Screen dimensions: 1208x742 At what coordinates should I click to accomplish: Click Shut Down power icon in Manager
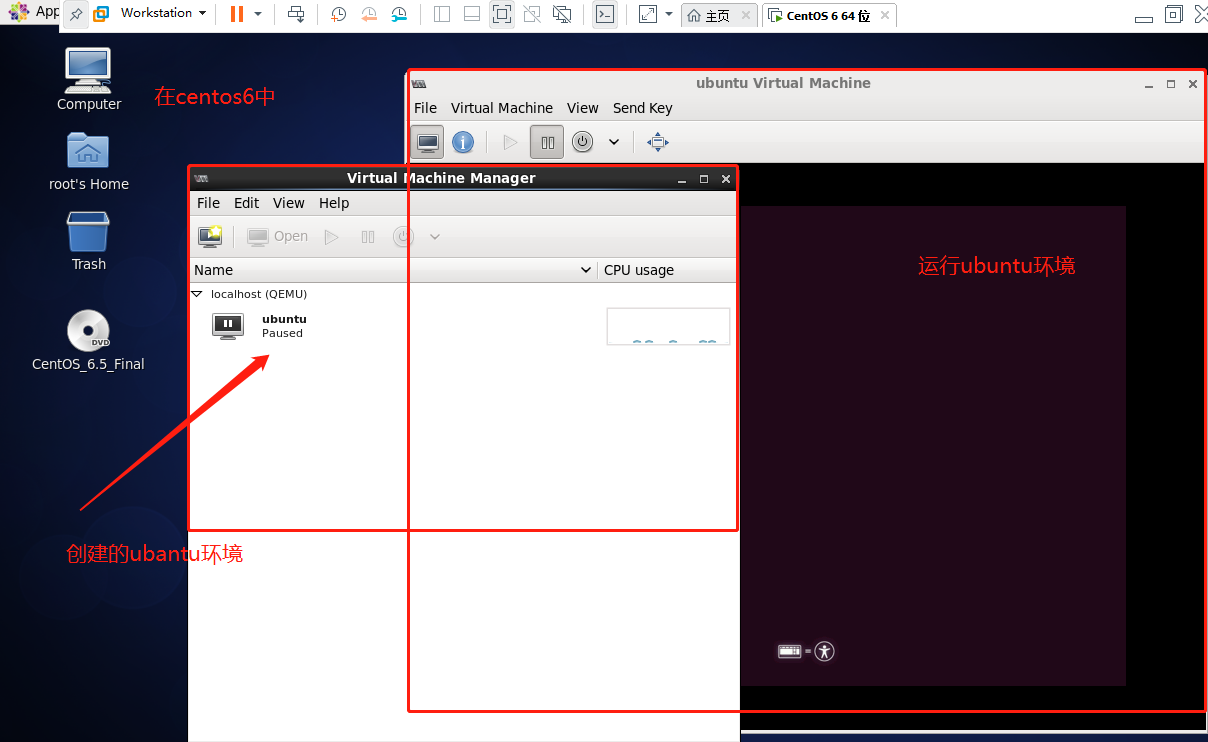click(x=403, y=237)
